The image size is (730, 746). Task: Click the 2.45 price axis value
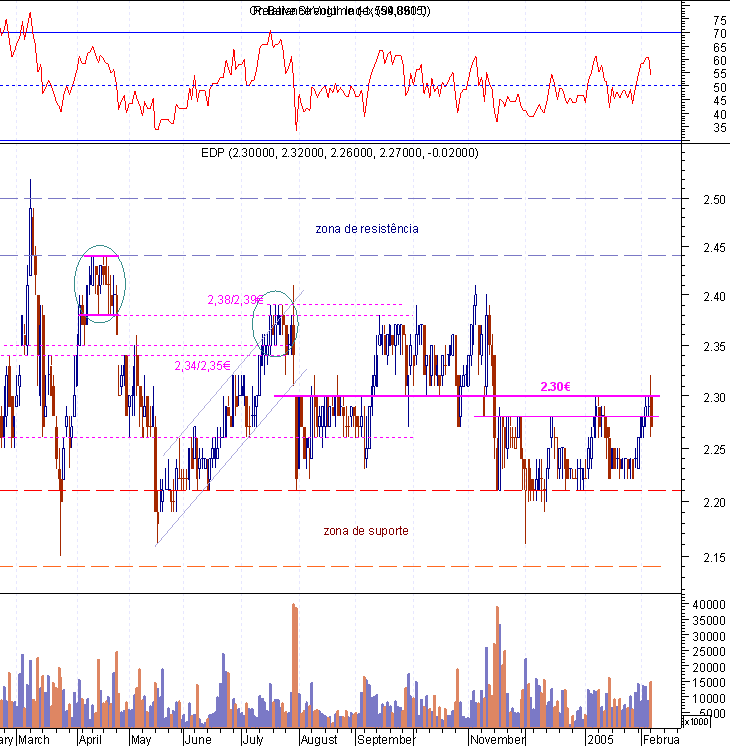point(714,248)
